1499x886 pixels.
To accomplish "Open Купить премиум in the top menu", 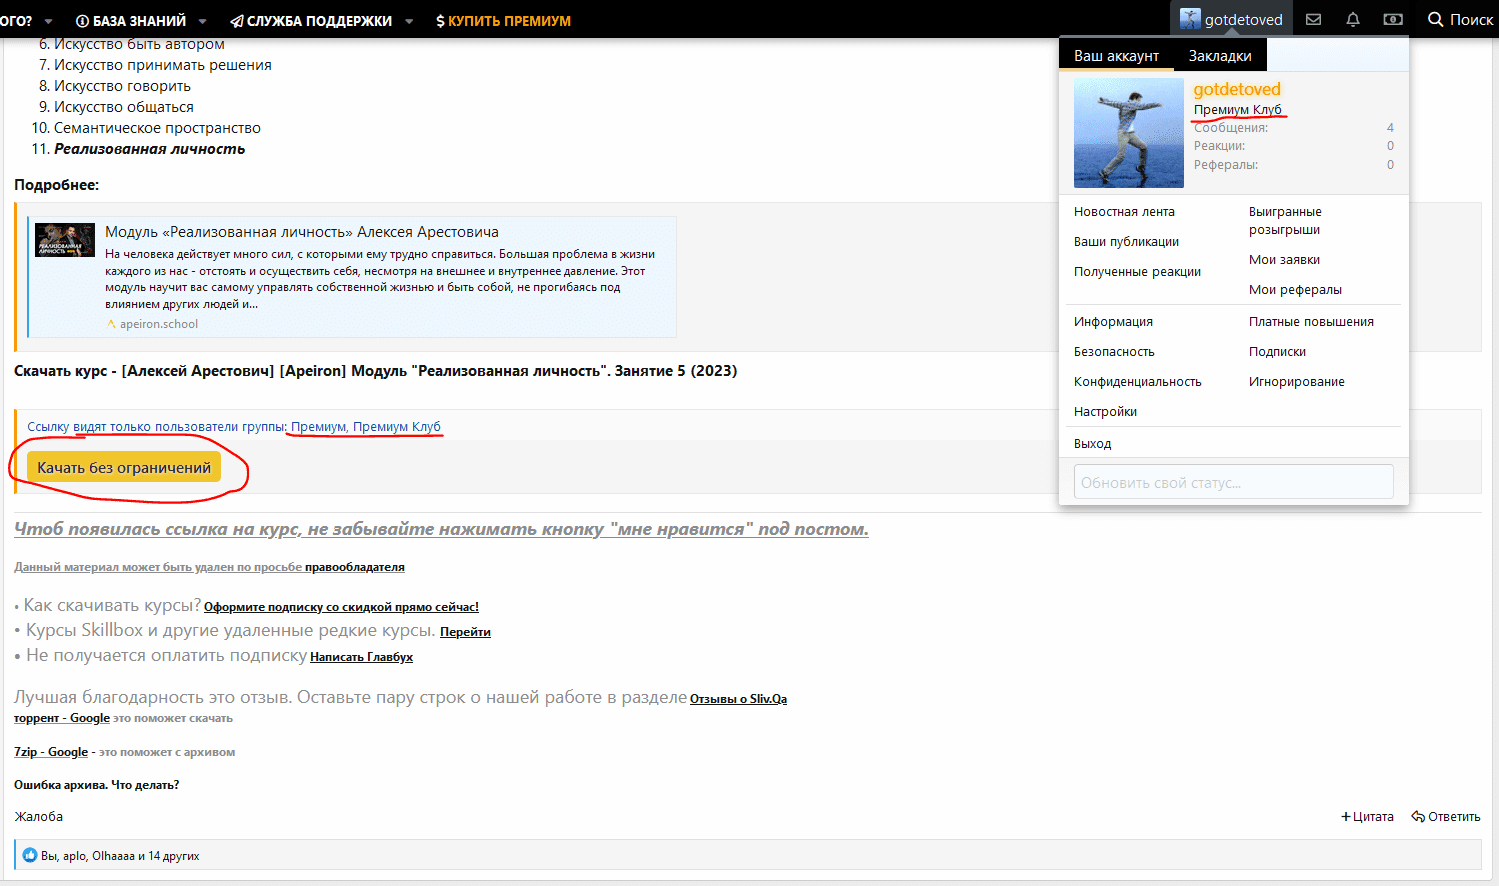I will click(503, 21).
